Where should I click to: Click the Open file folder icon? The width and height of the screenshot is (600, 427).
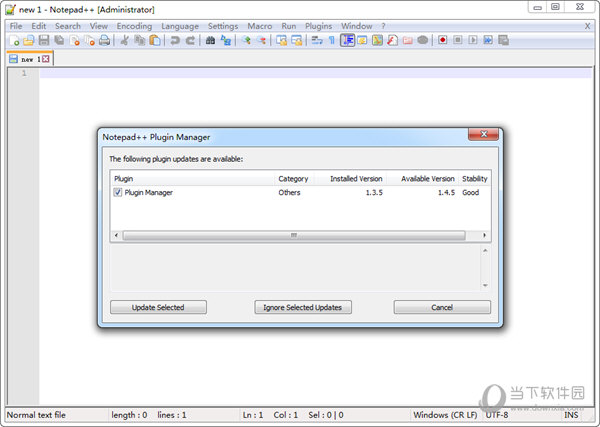pyautogui.click(x=29, y=40)
